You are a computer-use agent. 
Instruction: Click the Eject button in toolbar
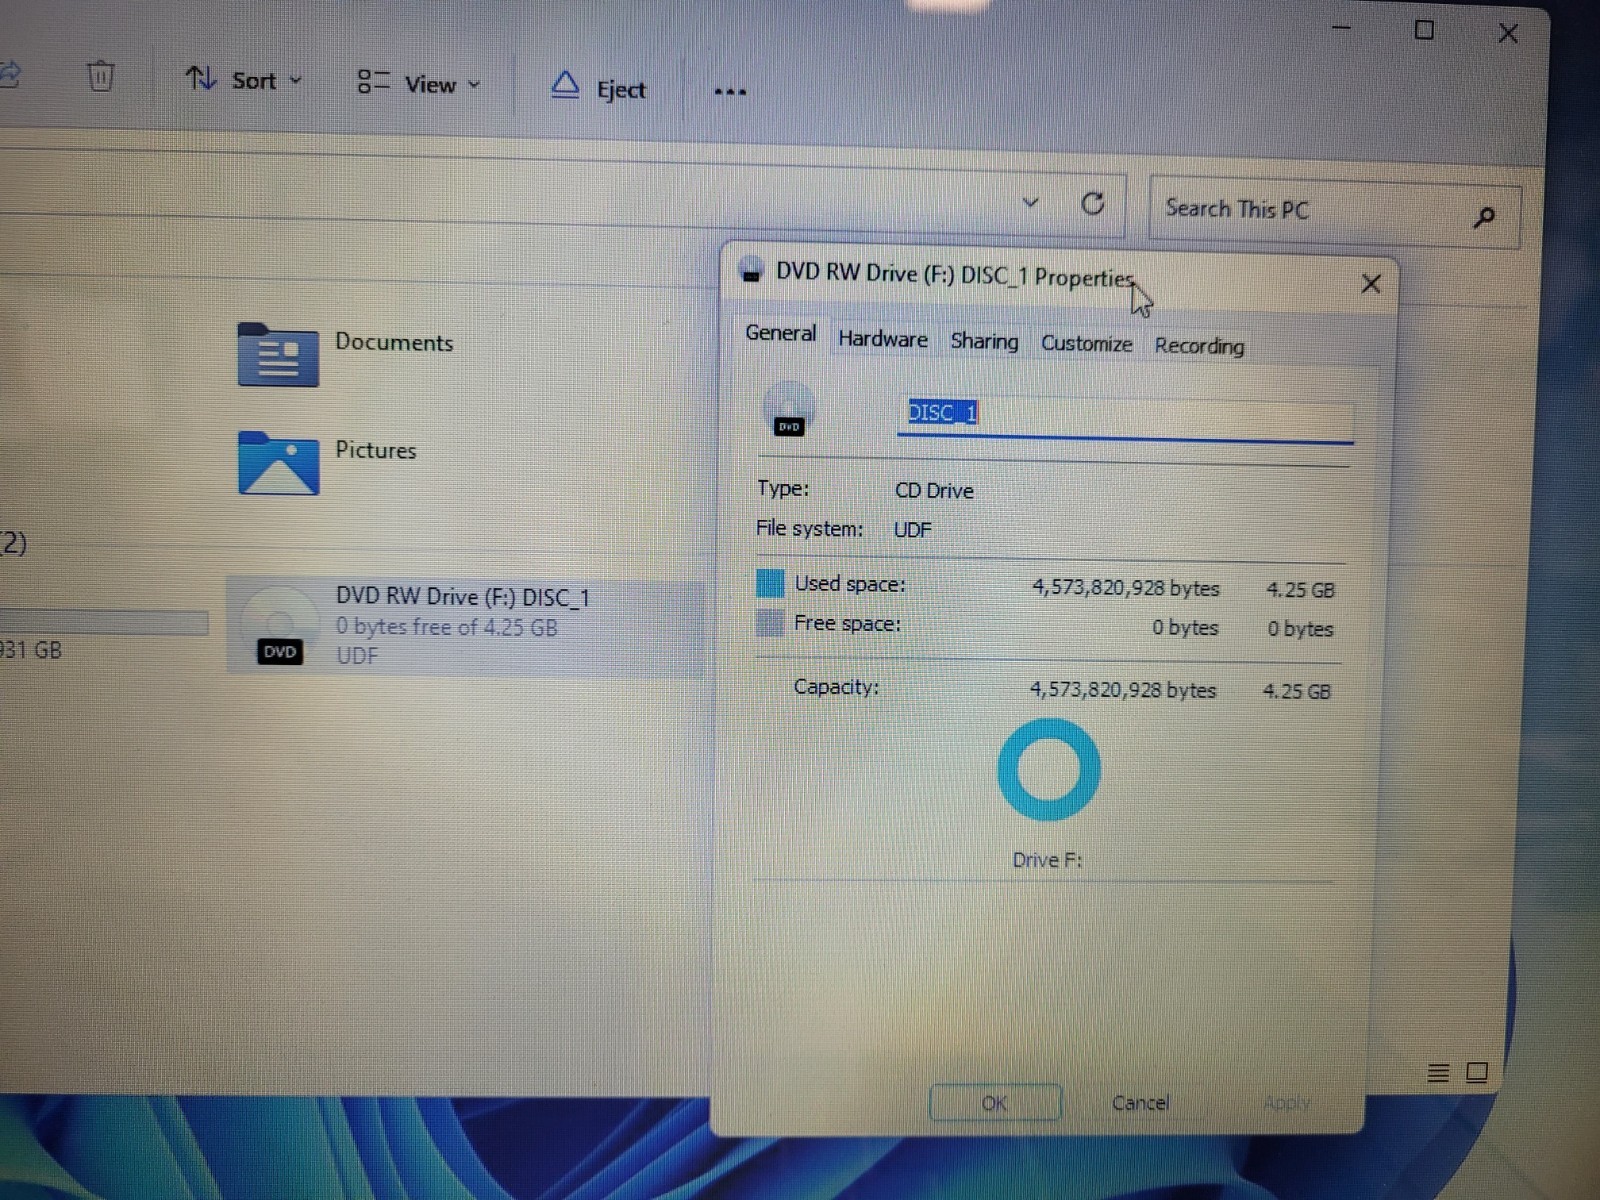[598, 88]
